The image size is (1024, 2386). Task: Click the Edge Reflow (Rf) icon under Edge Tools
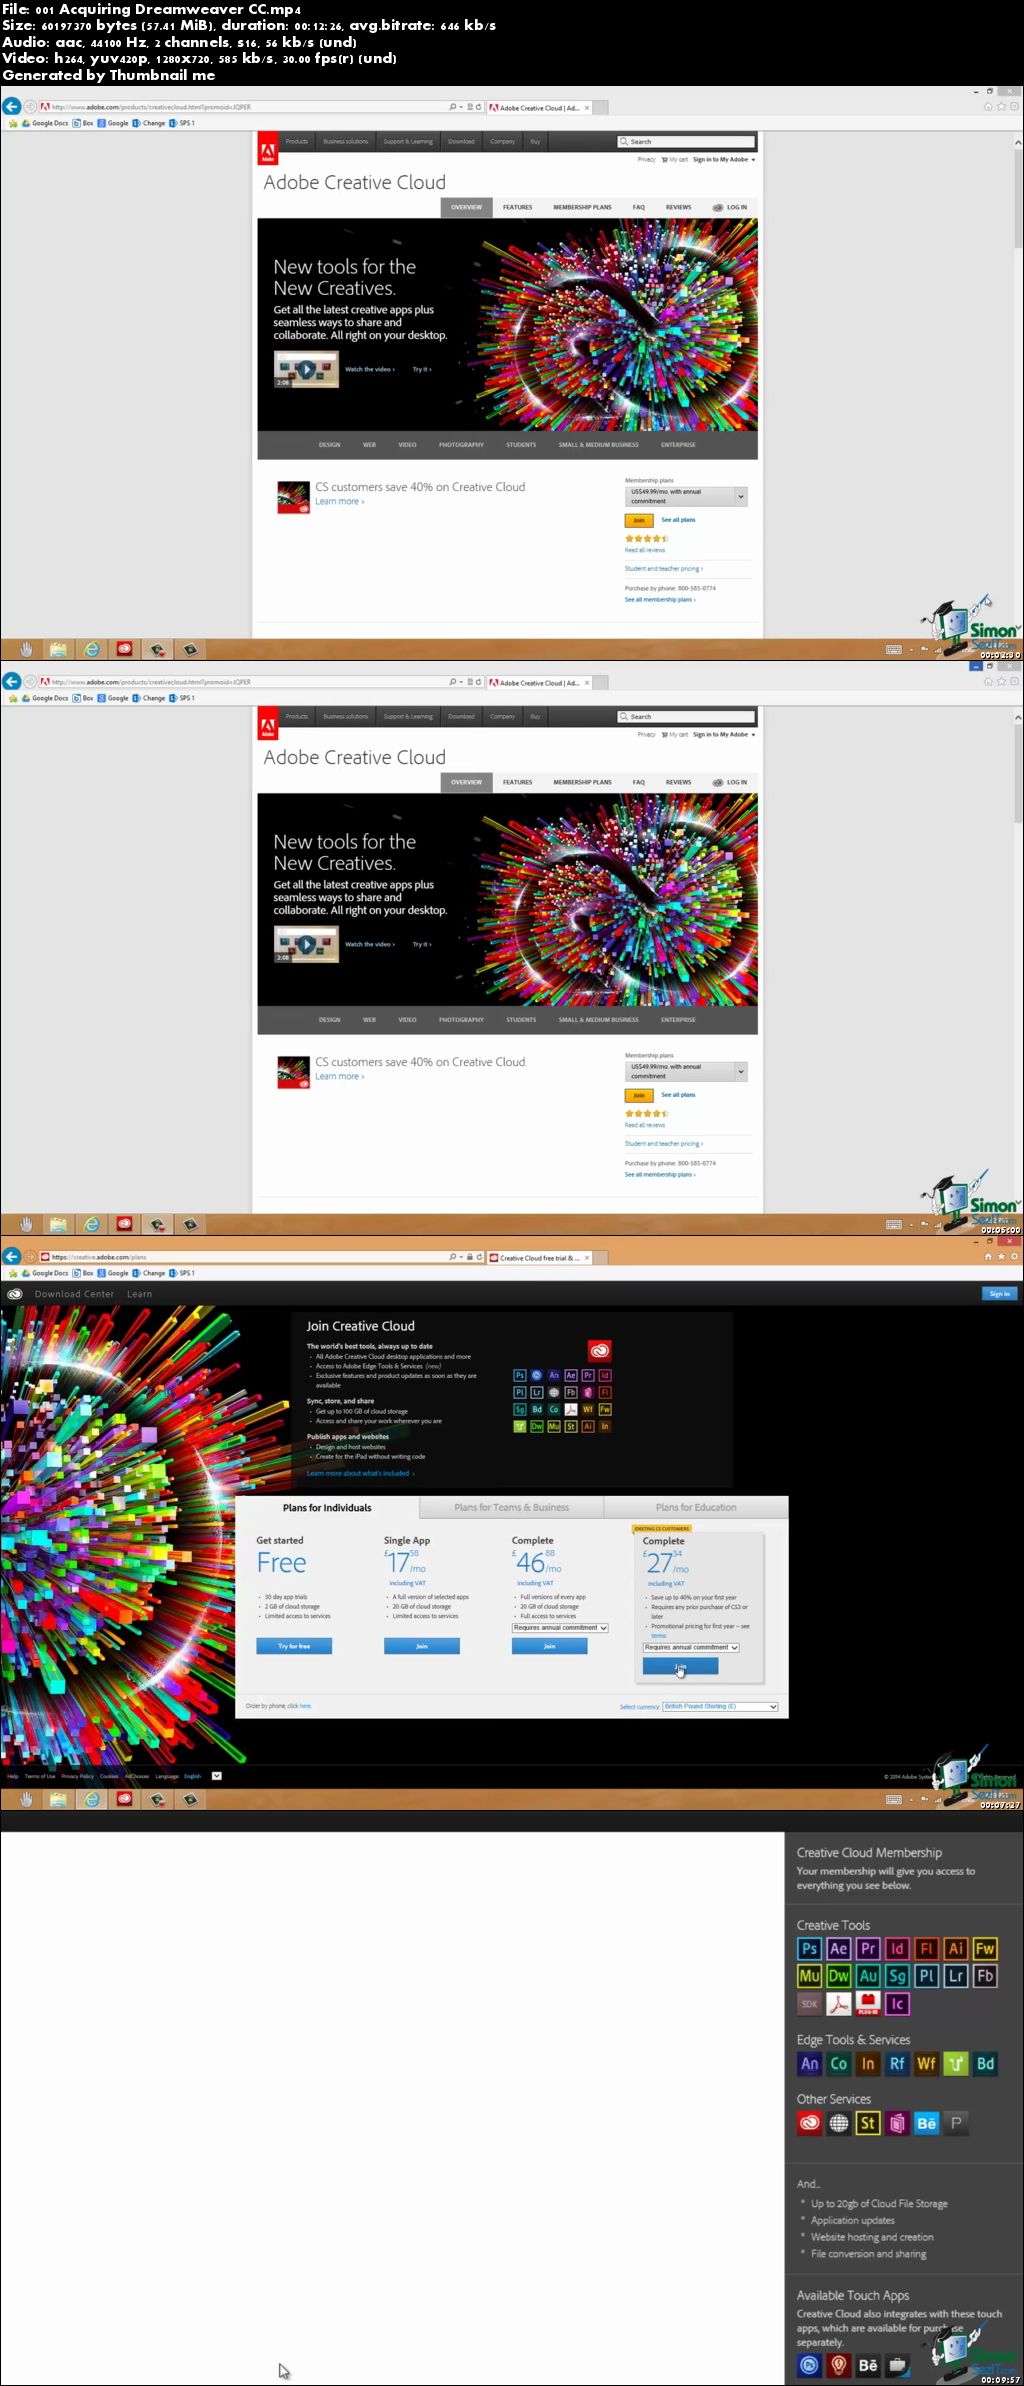[897, 2064]
